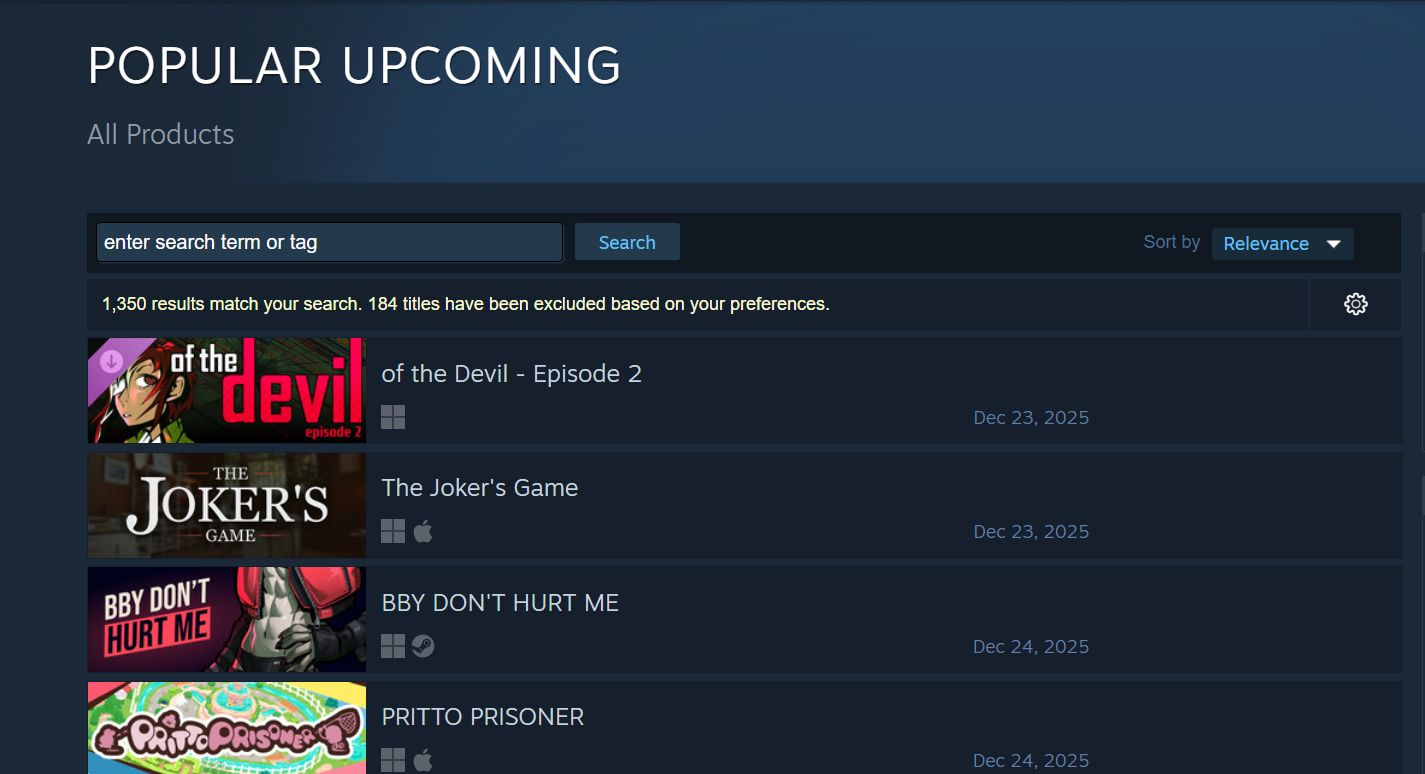Viewport: 1425px width, 774px height.
Task: Click Windows icon under BBY DON'T HURT ME
Action: pyautogui.click(x=393, y=647)
